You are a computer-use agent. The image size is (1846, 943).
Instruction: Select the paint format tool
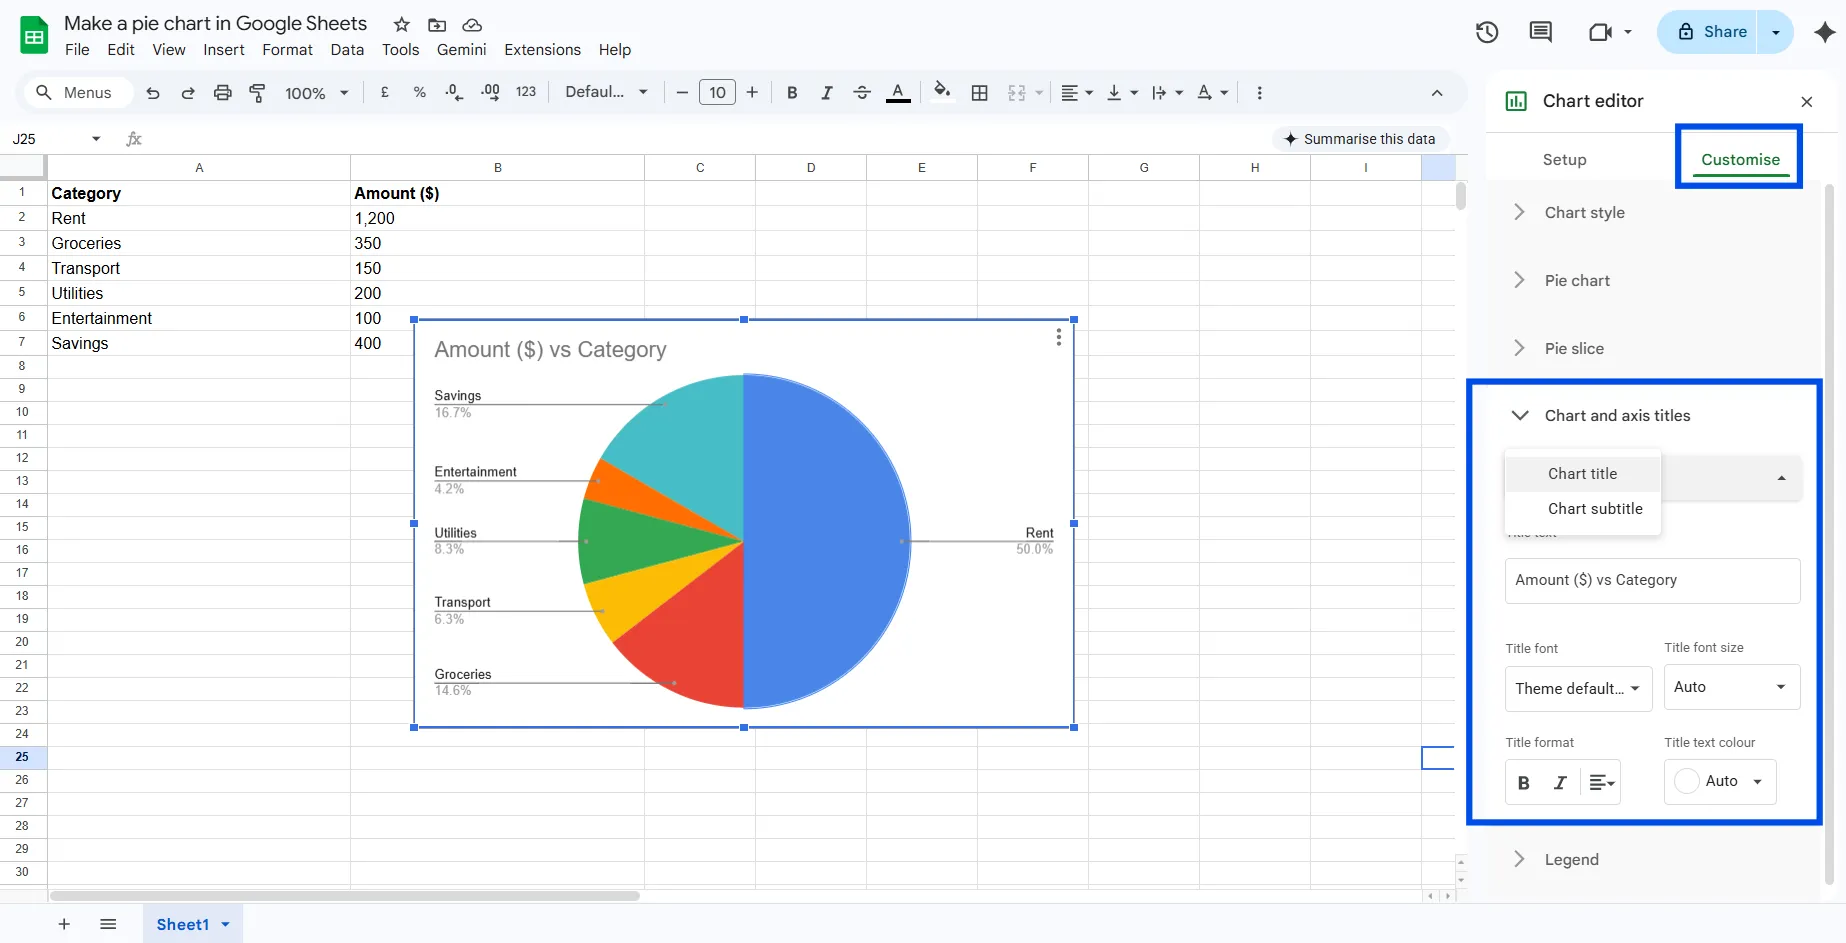pyautogui.click(x=257, y=92)
